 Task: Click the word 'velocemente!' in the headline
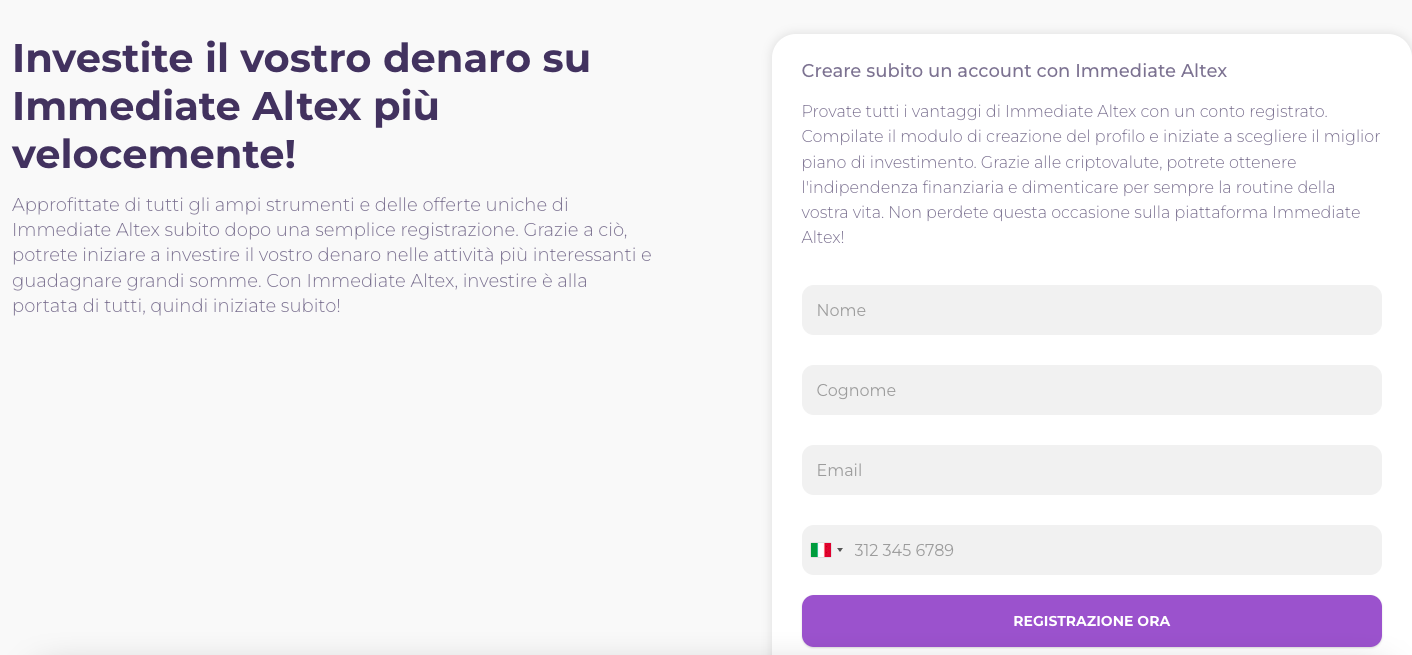154,154
